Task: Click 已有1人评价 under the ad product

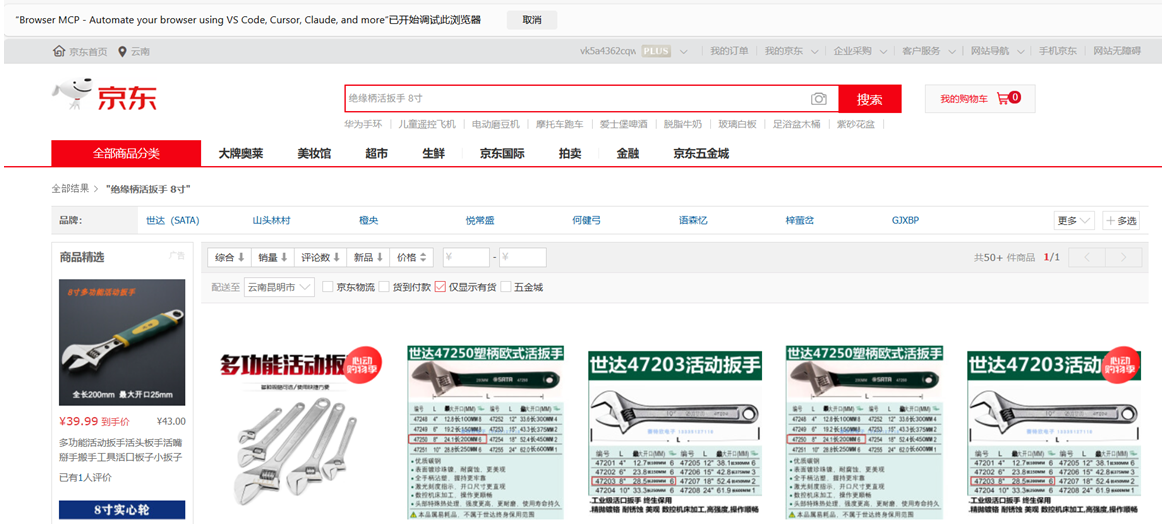Action: (84, 477)
